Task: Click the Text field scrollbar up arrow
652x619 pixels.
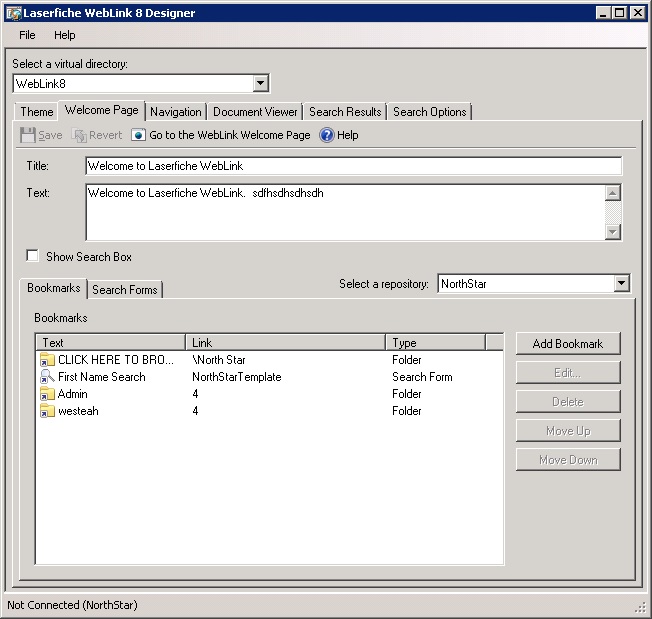Action: pos(613,192)
